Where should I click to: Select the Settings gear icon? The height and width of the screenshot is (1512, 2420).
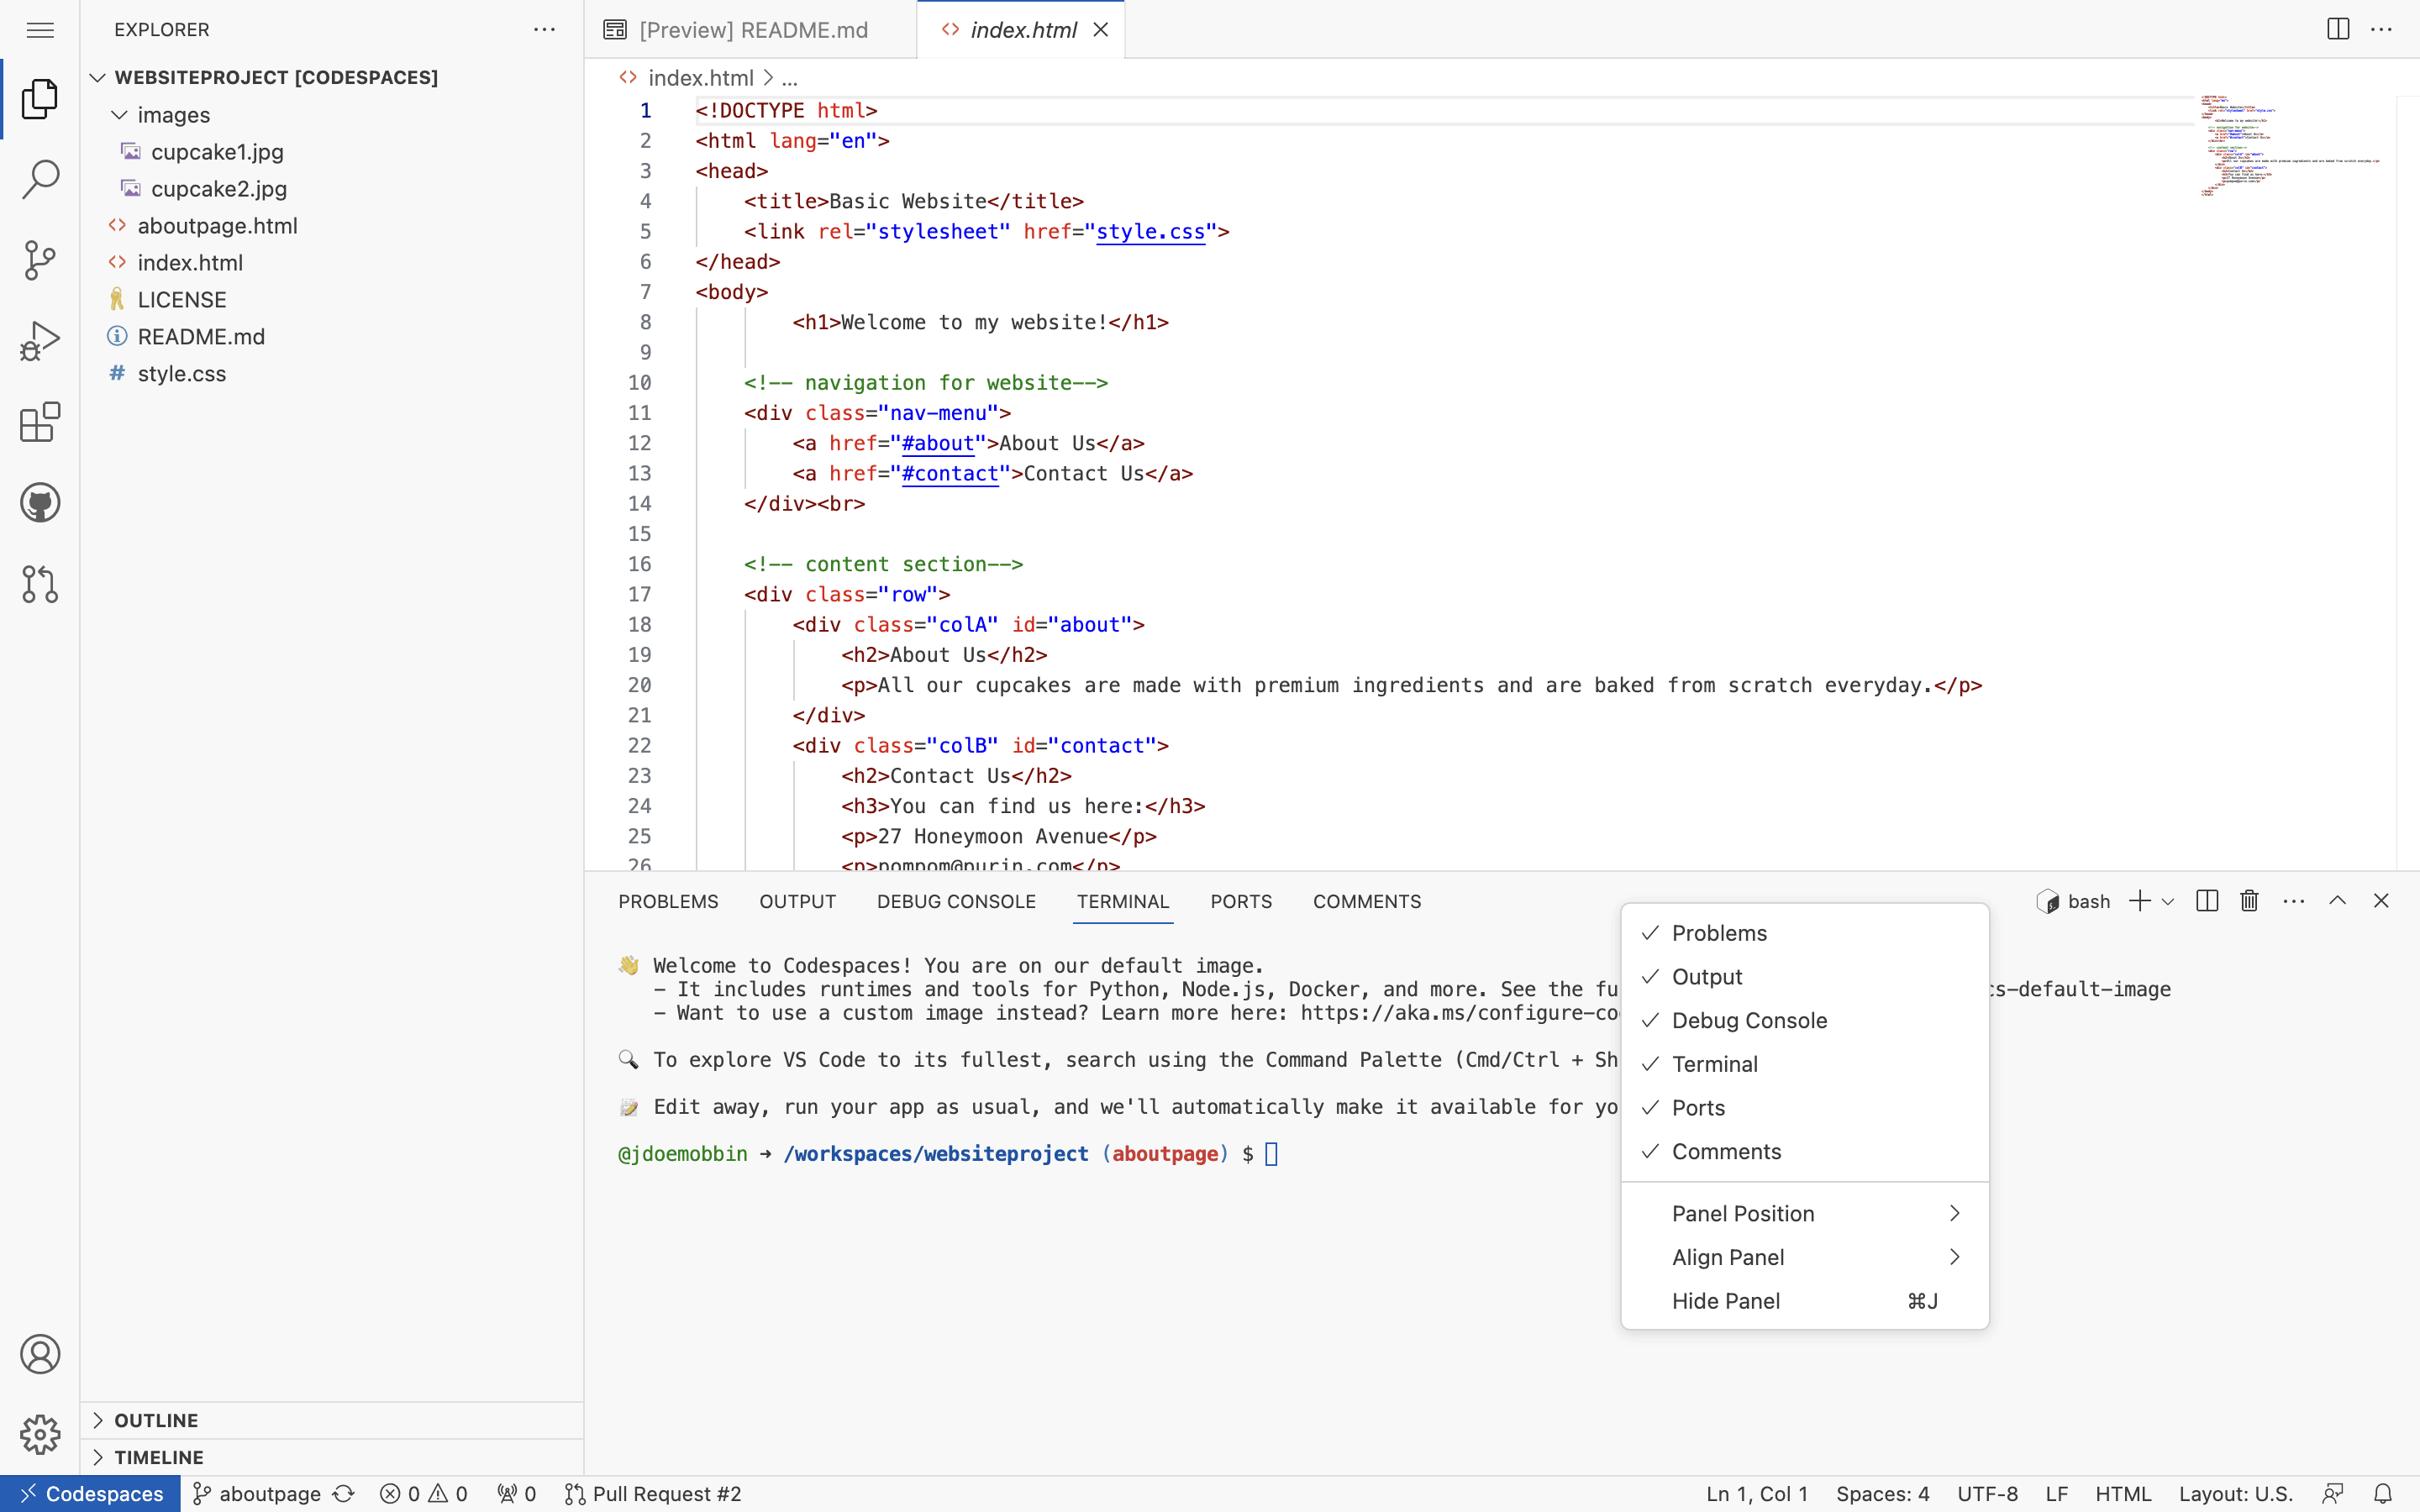[x=40, y=1434]
